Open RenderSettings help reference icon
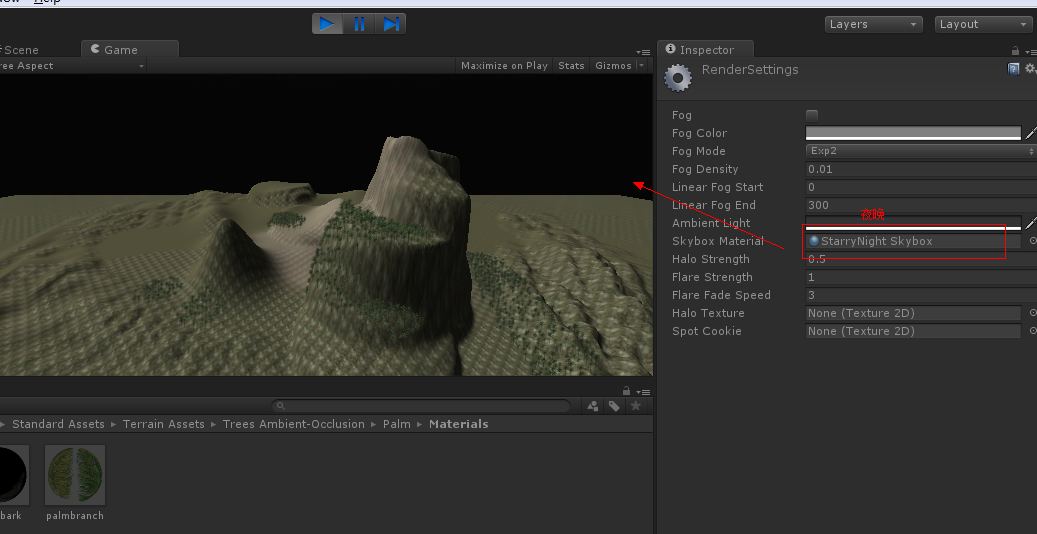1037x534 pixels. point(1013,69)
